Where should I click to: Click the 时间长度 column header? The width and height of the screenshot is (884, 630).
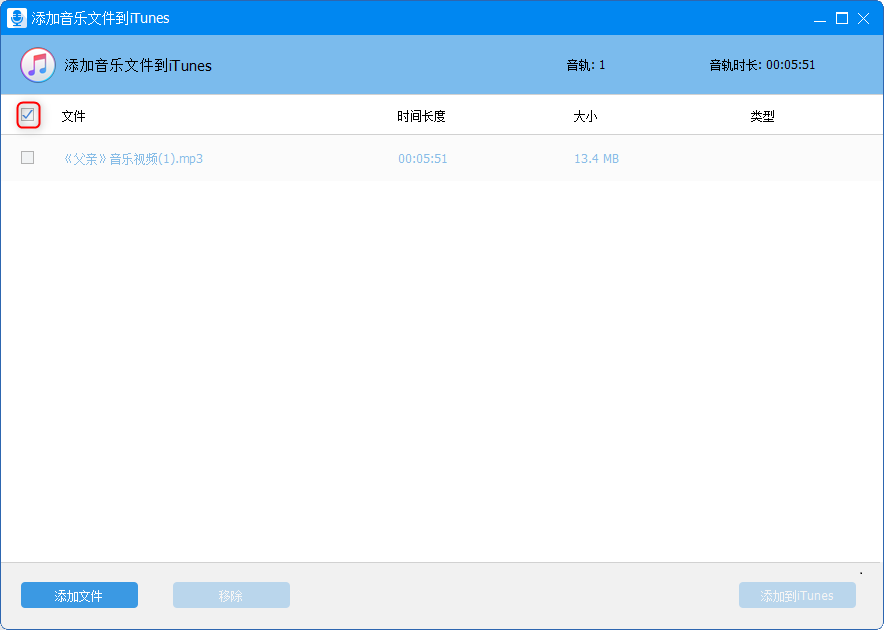point(421,116)
